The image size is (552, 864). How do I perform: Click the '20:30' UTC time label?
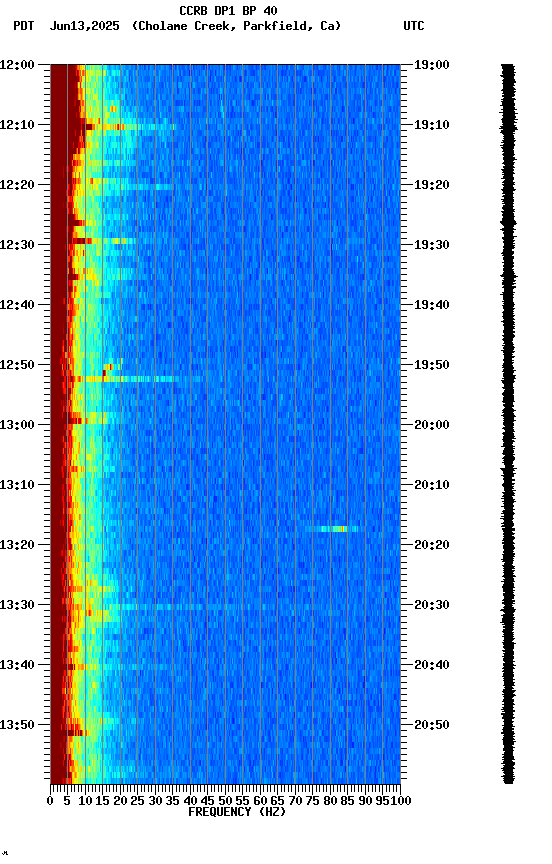[x=431, y=605]
